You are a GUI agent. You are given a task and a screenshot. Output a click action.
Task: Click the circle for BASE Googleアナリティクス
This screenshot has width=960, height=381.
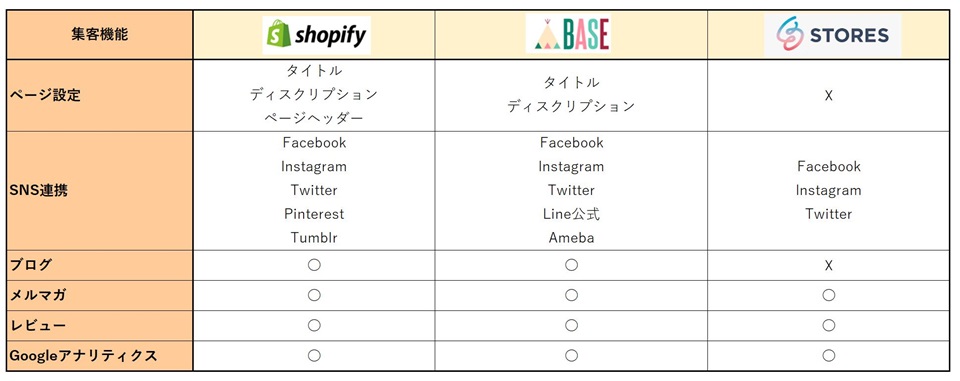click(571, 355)
